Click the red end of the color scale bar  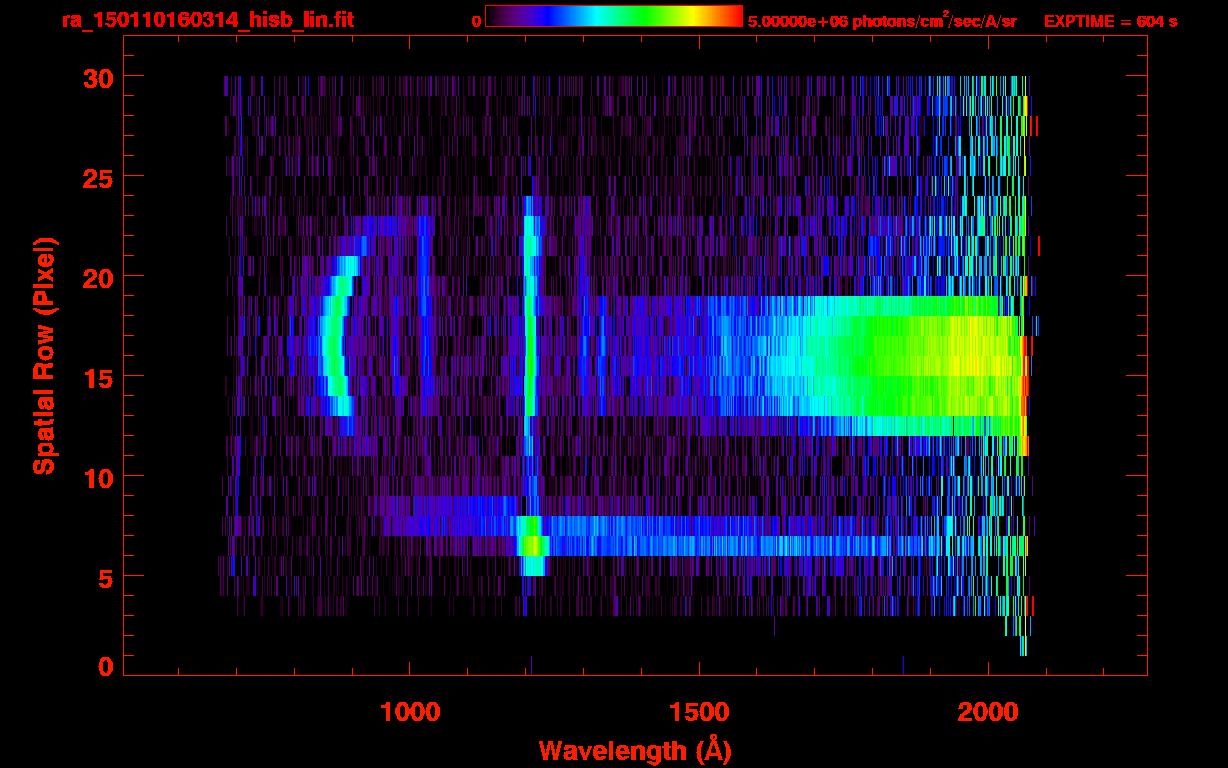pyautogui.click(x=732, y=16)
